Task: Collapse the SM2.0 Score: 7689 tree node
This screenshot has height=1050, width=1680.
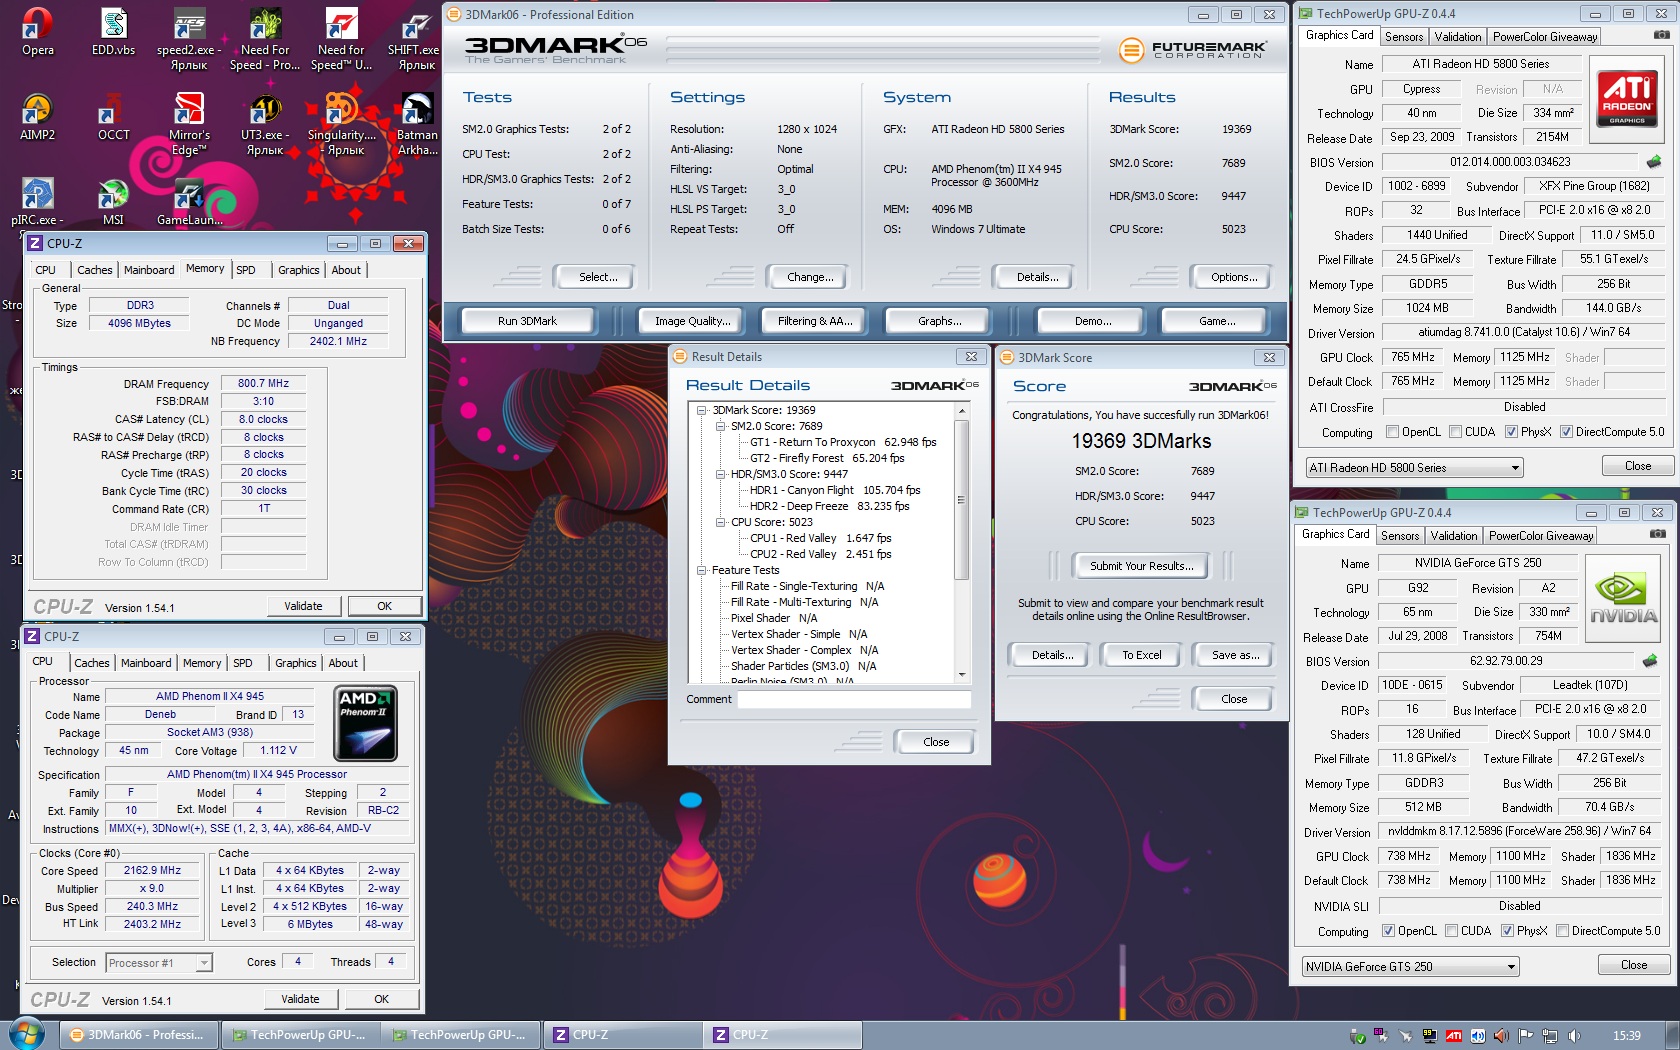Action: tap(720, 426)
